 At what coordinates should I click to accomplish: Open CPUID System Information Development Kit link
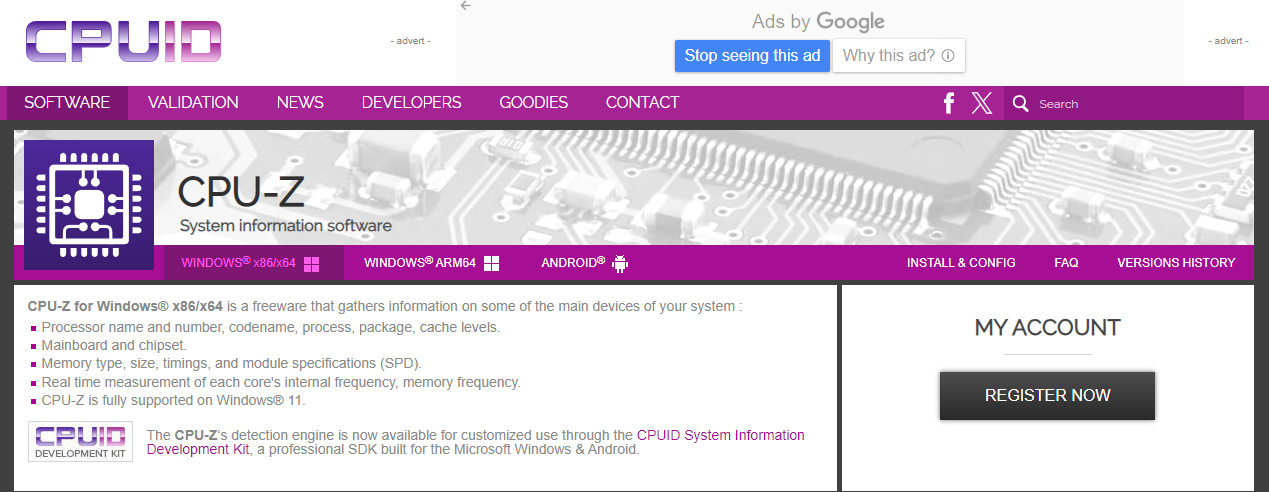point(476,442)
